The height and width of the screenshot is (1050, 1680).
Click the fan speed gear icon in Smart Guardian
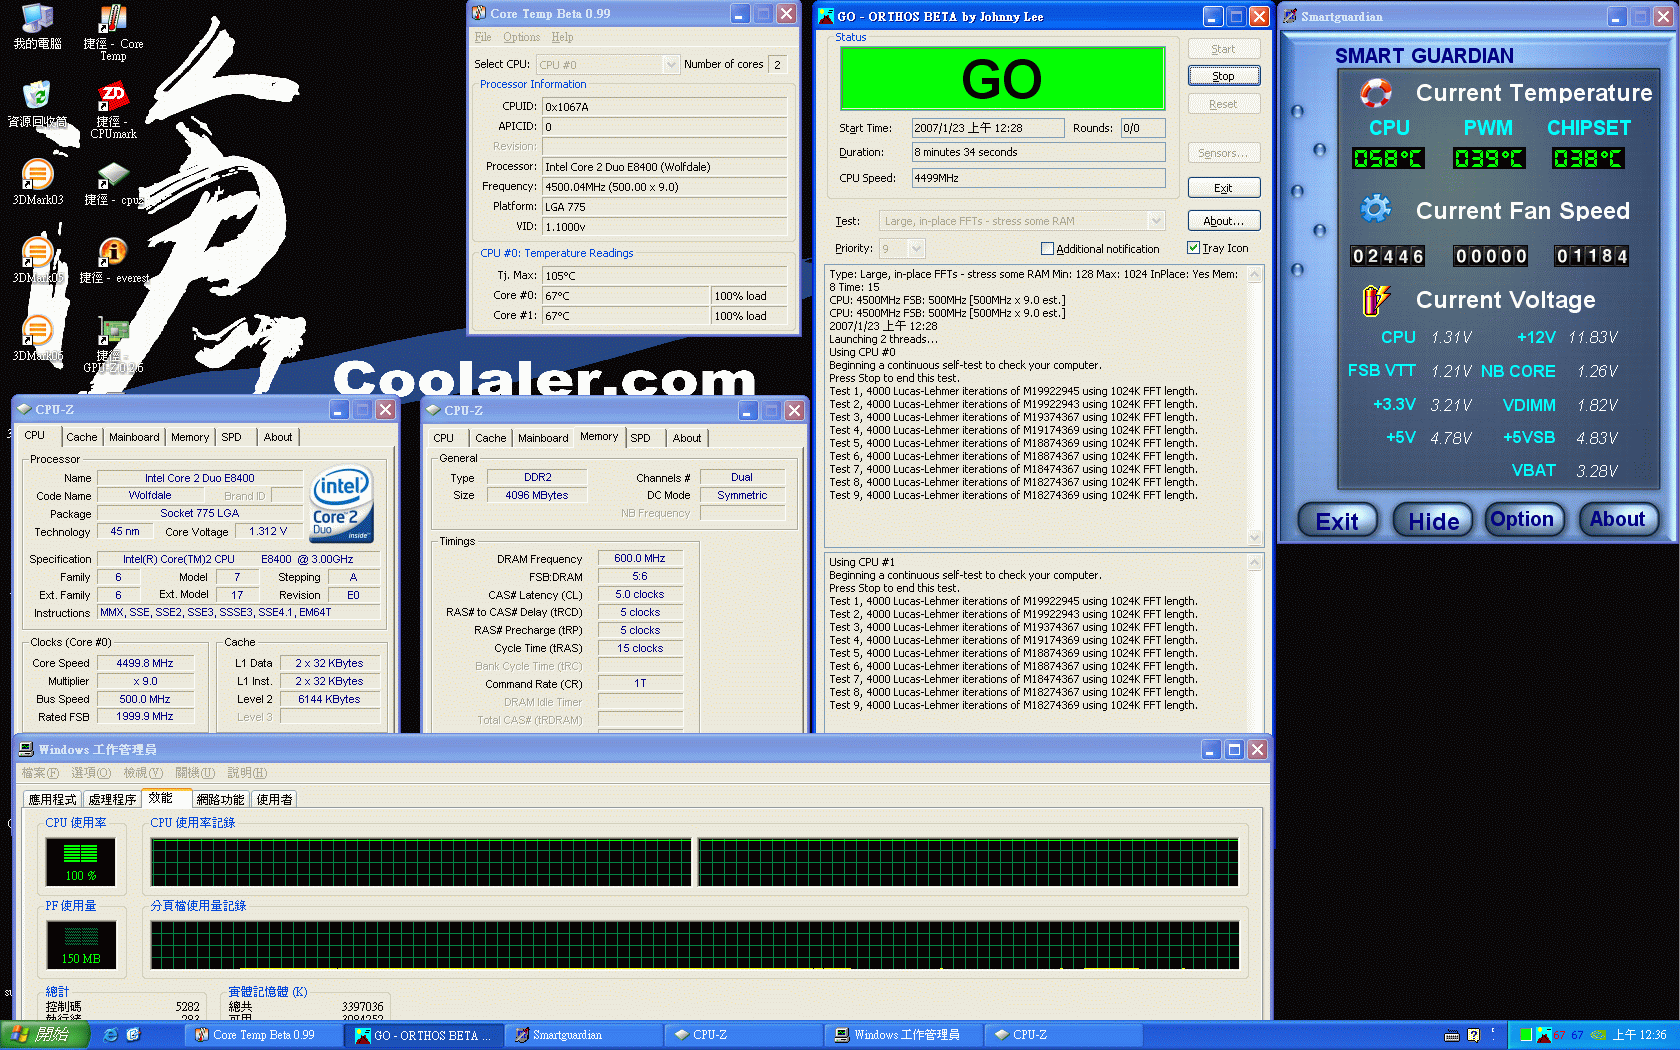coord(1376,209)
